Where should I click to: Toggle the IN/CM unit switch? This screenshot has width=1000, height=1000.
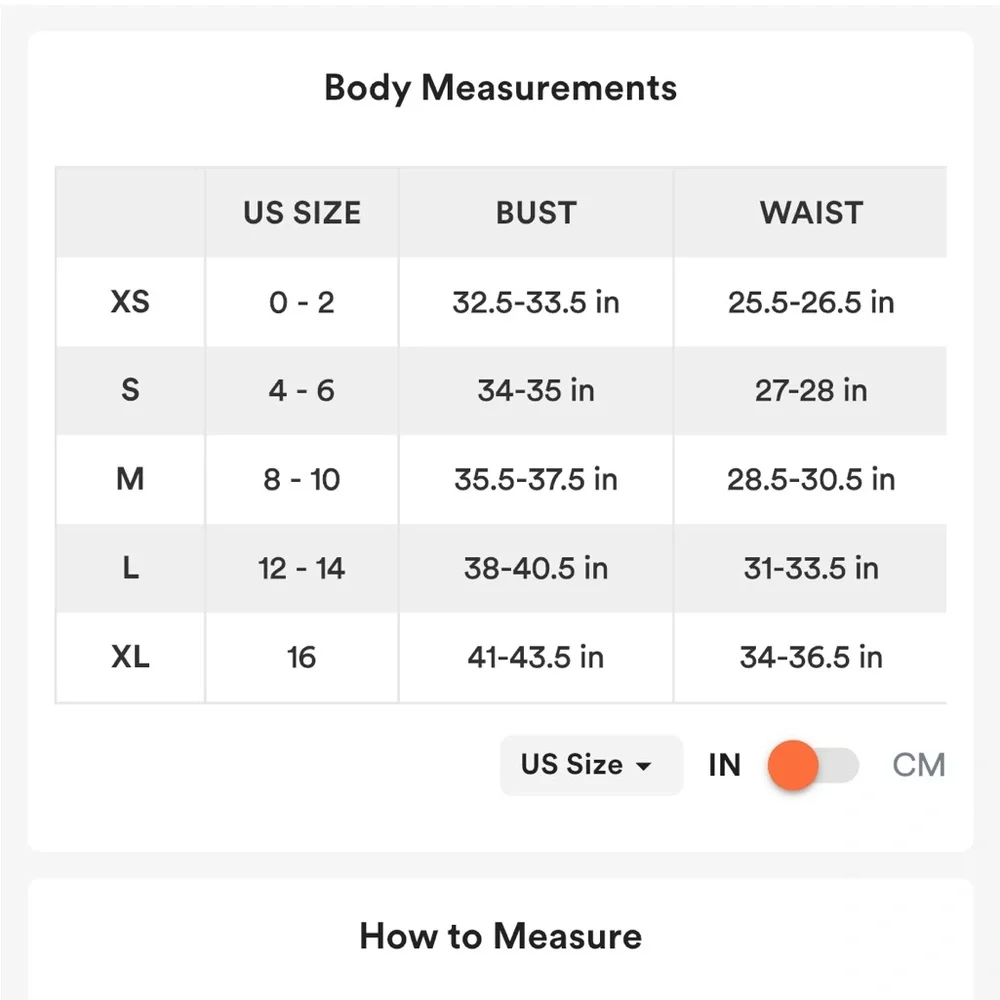tap(812, 766)
